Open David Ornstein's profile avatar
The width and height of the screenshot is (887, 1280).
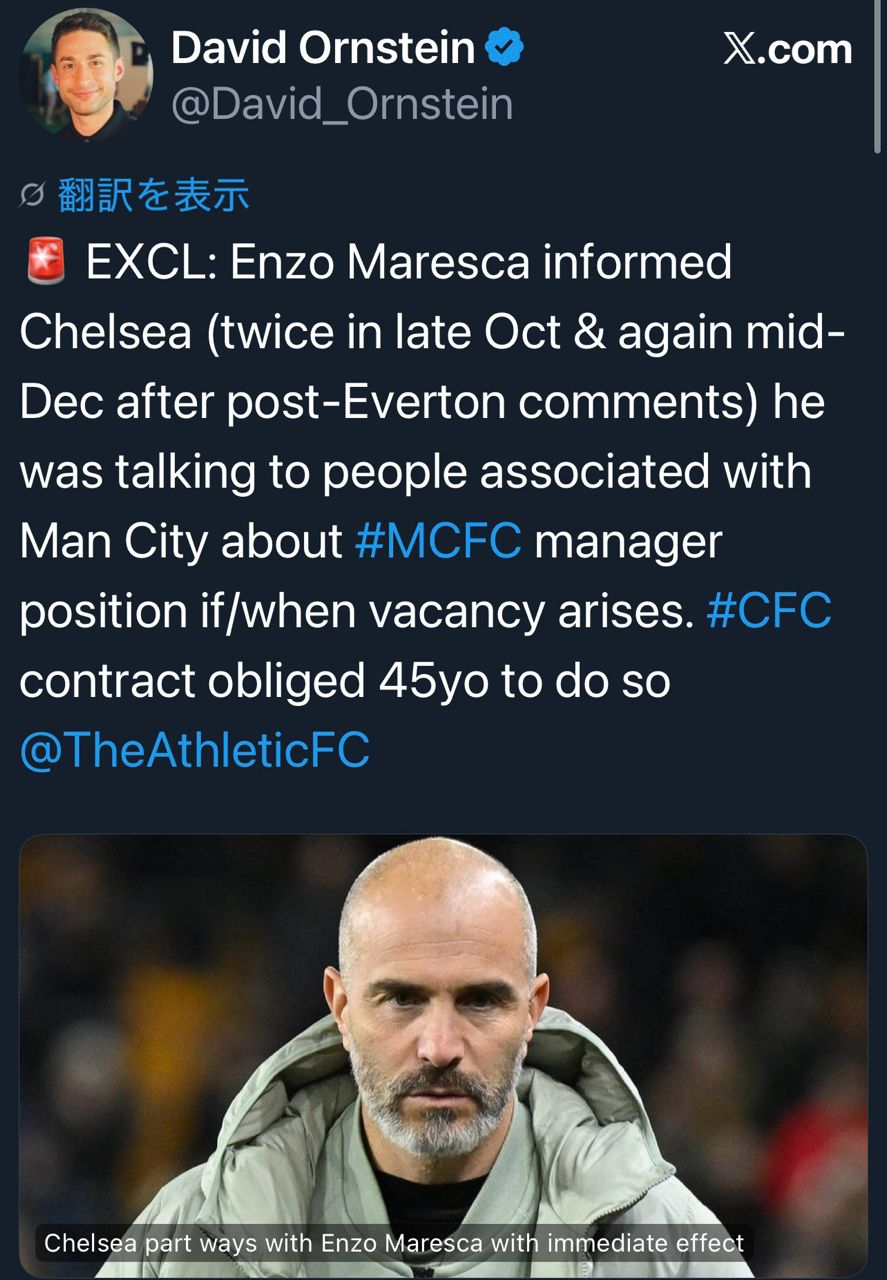(x=86, y=77)
